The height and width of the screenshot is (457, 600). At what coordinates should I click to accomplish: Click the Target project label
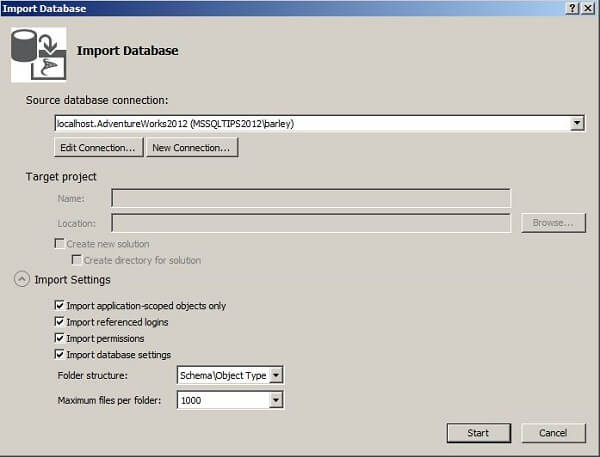point(61,177)
